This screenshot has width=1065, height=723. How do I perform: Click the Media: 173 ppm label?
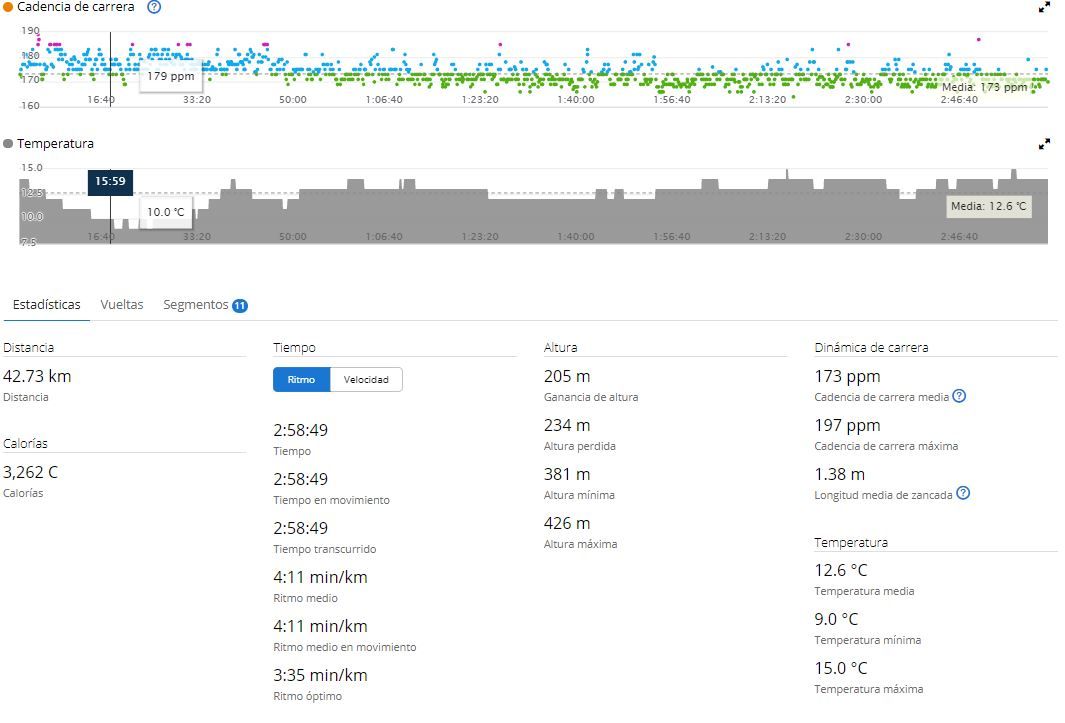984,87
